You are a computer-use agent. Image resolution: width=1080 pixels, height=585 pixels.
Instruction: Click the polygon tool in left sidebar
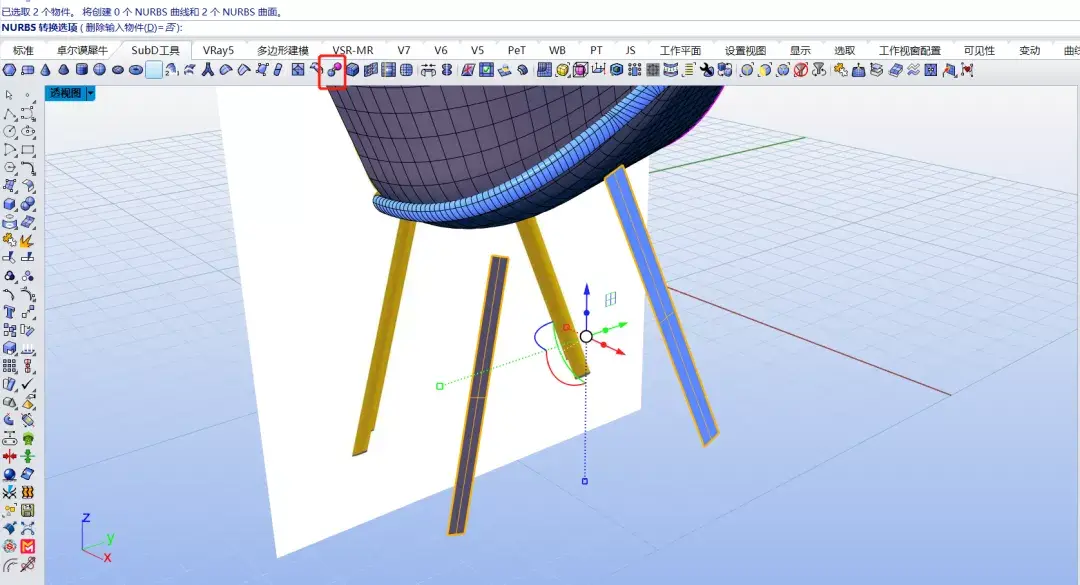[x=10, y=167]
